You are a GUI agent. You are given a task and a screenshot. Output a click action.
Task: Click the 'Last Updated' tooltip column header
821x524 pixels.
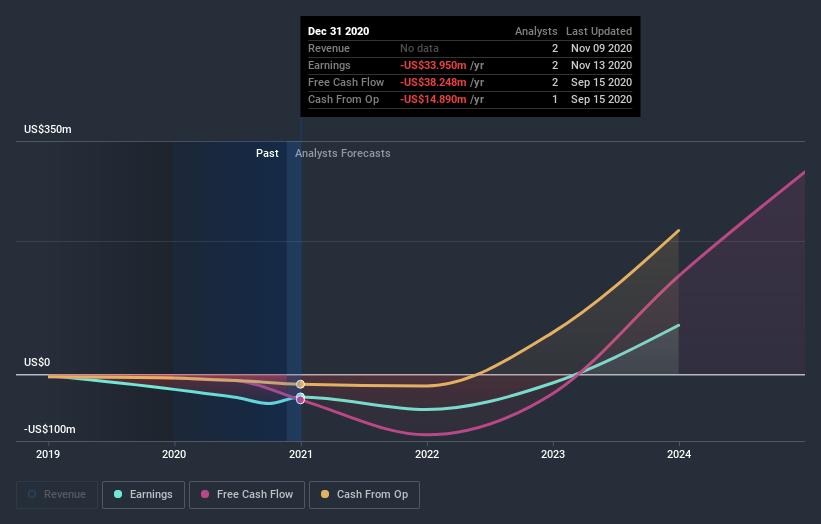coord(599,31)
